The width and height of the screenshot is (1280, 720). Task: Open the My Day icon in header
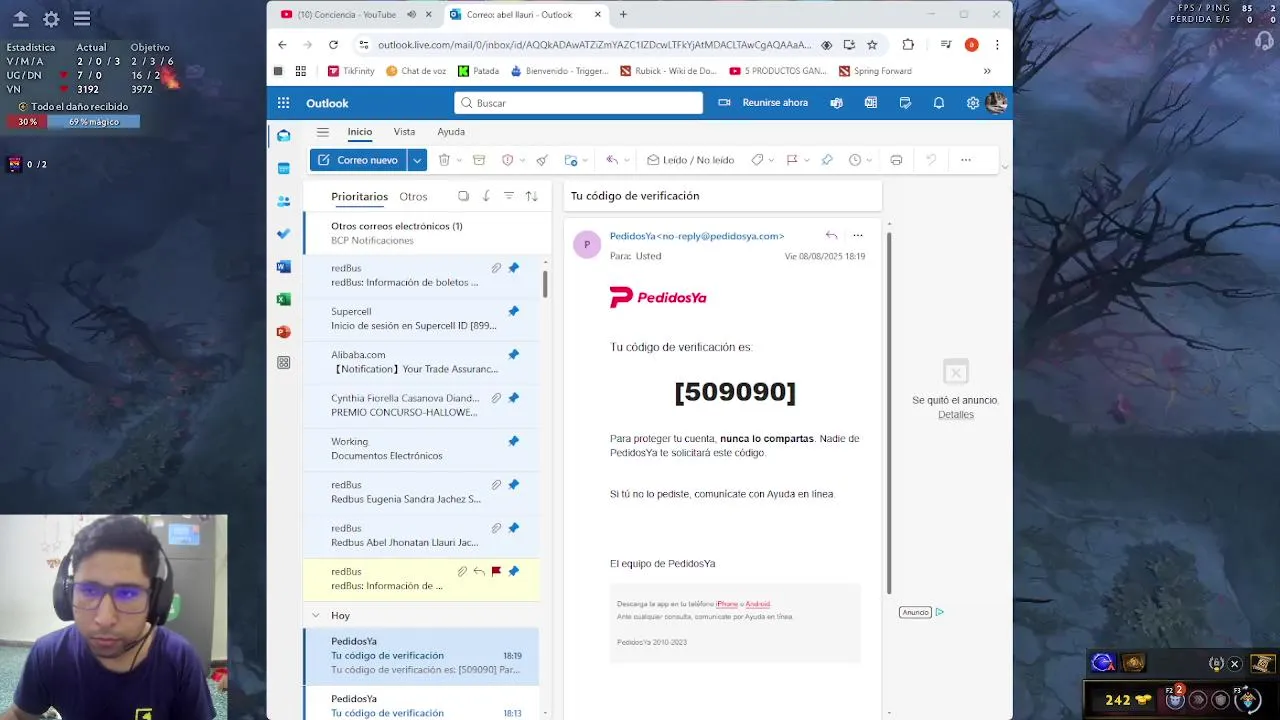click(x=905, y=103)
